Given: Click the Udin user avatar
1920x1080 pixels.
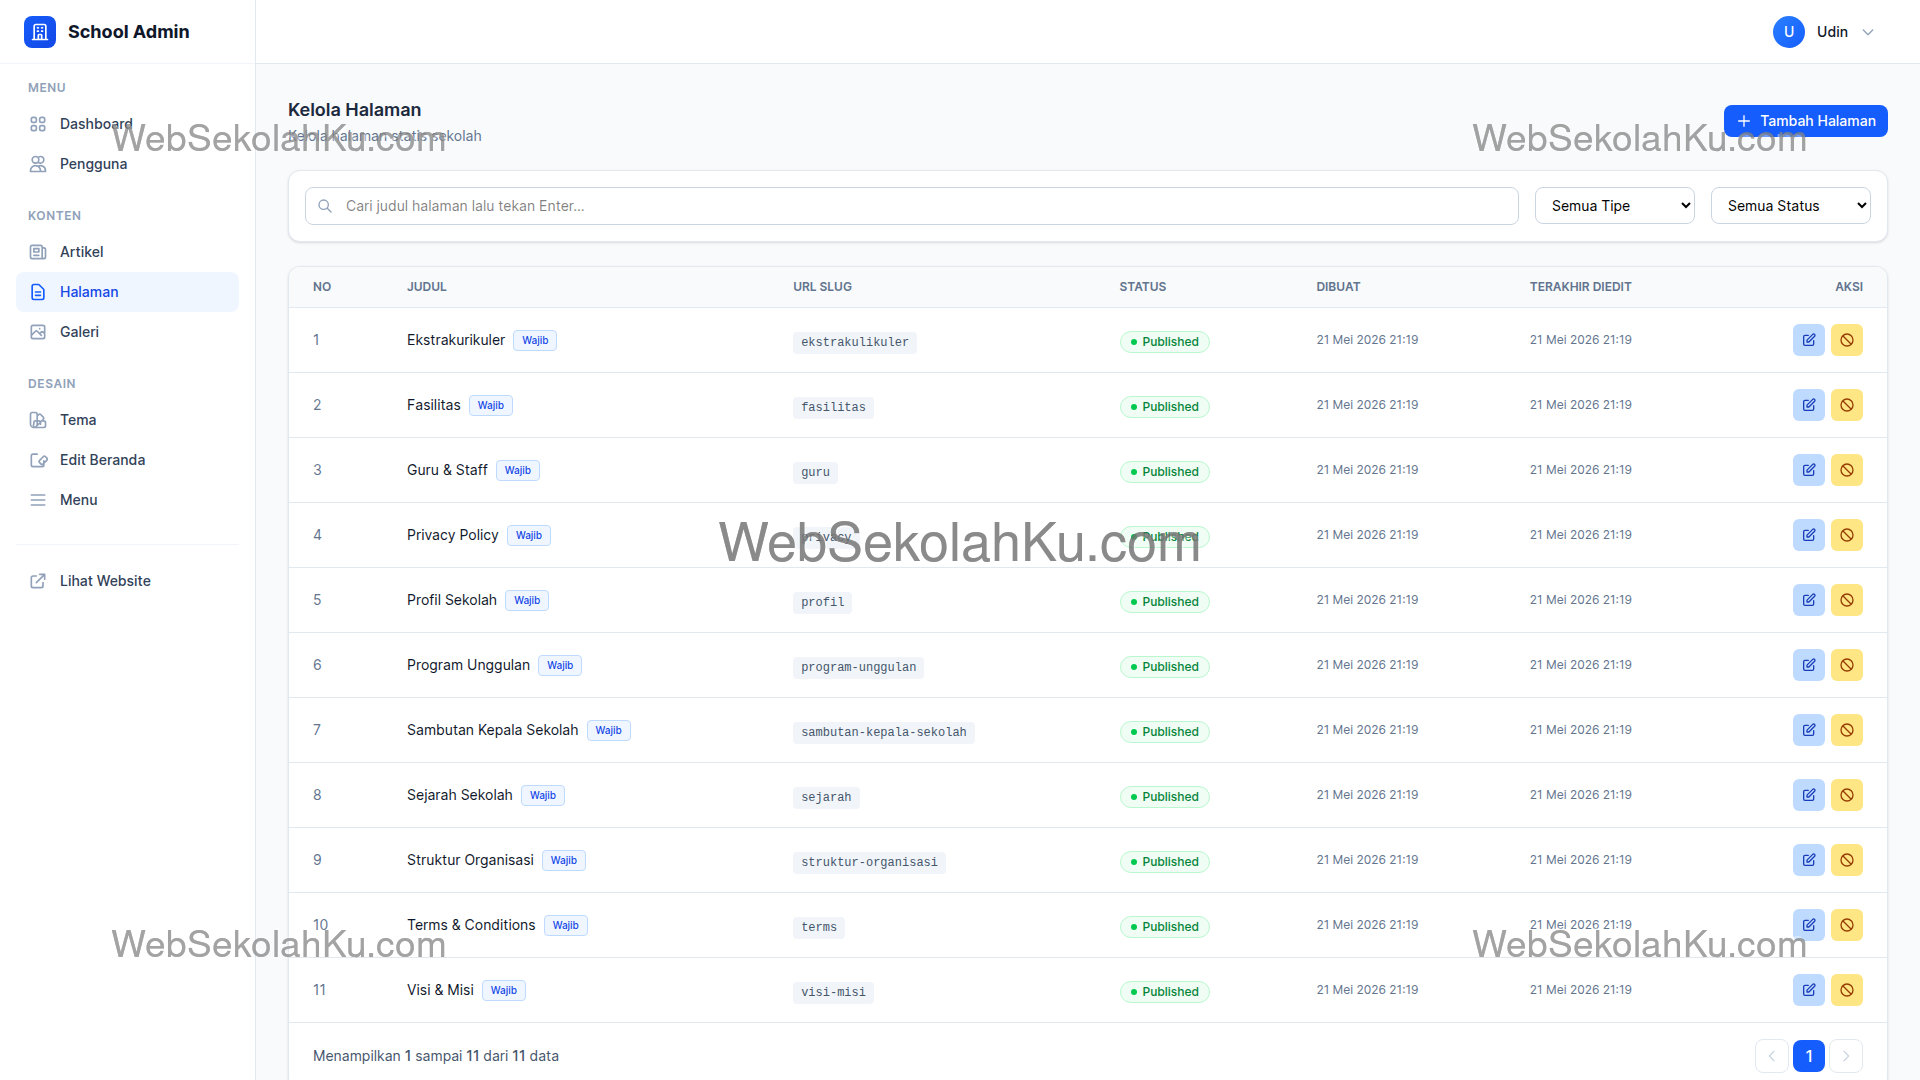Looking at the screenshot, I should [1789, 32].
